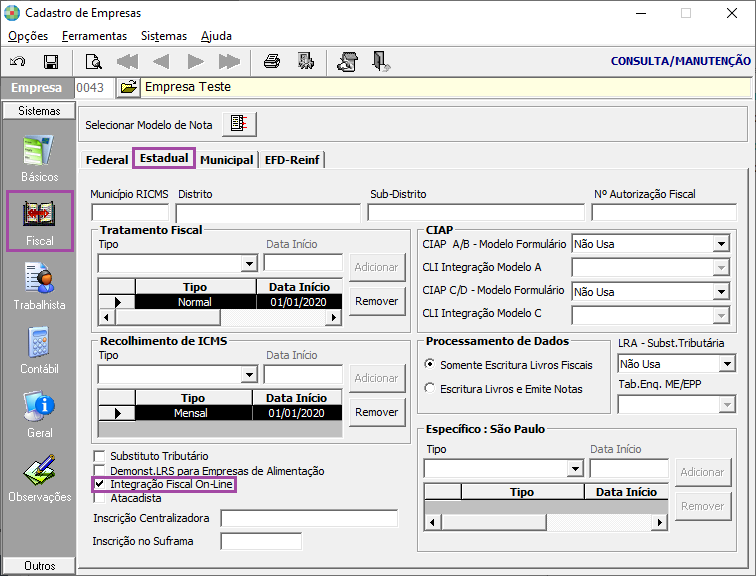
Task: Open the company folder lookup icon
Action: coord(128,88)
